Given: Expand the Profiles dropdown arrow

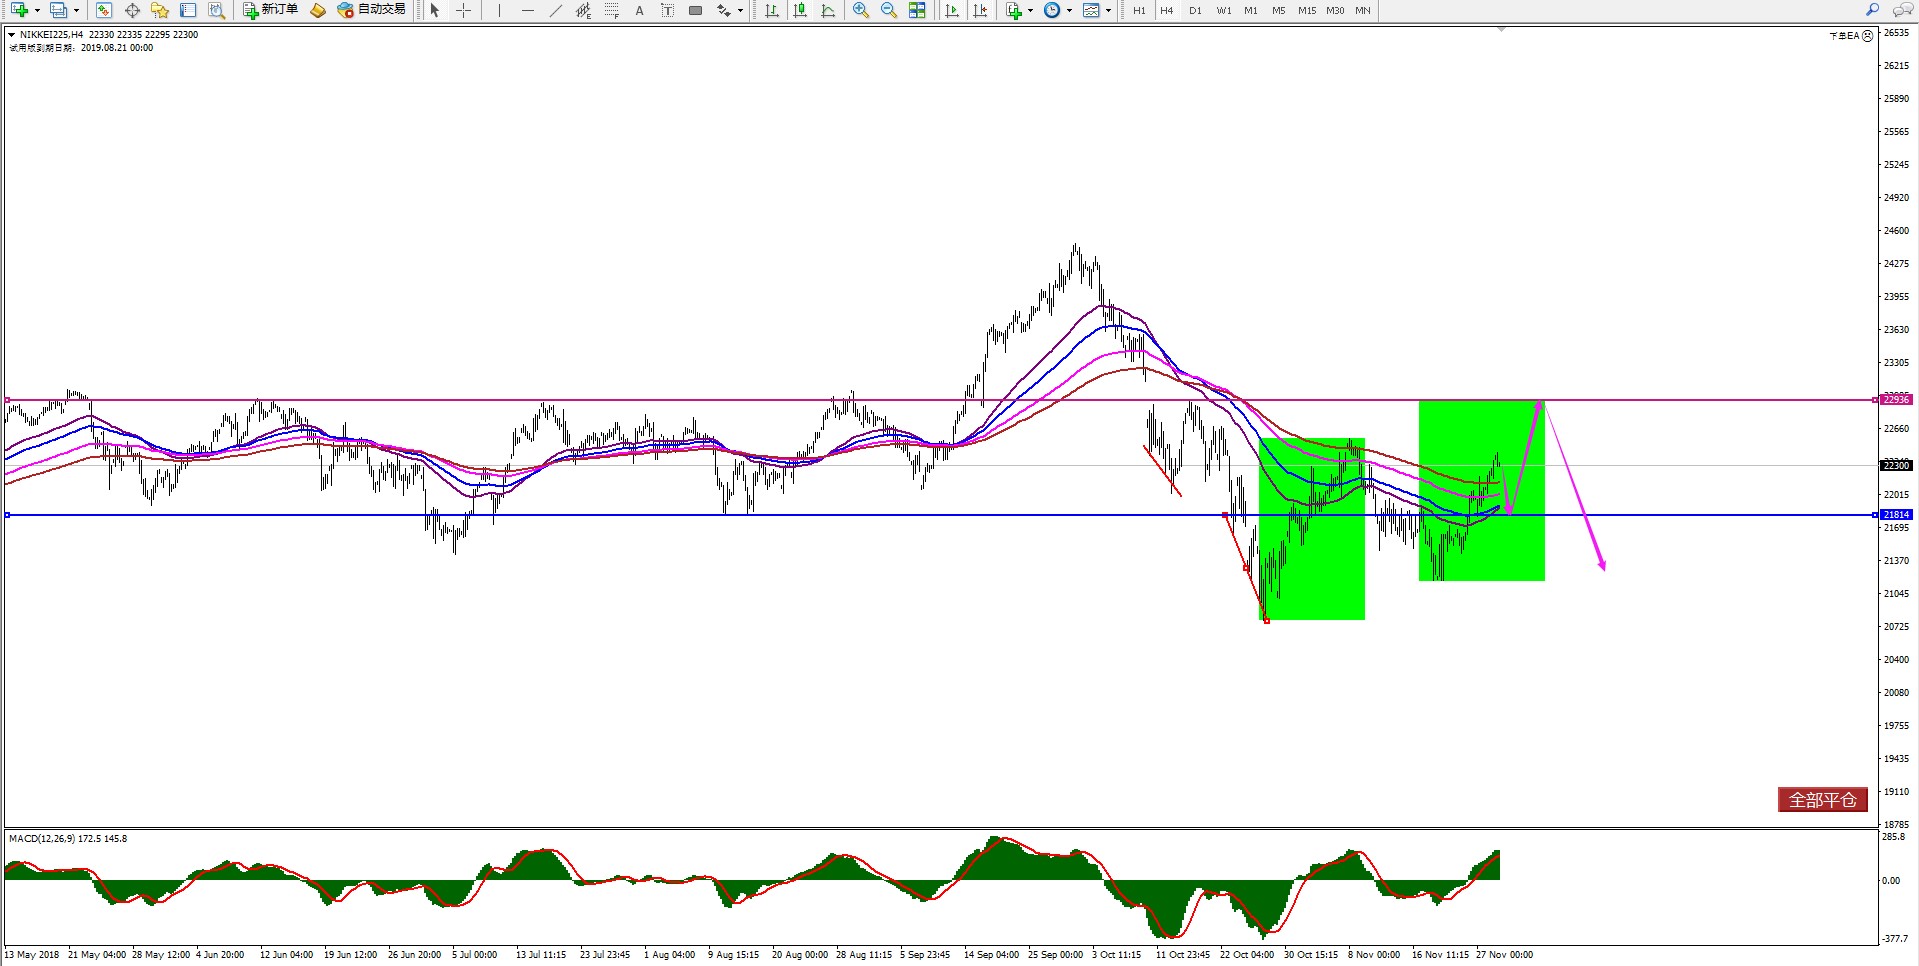Looking at the screenshot, I should click(x=76, y=11).
